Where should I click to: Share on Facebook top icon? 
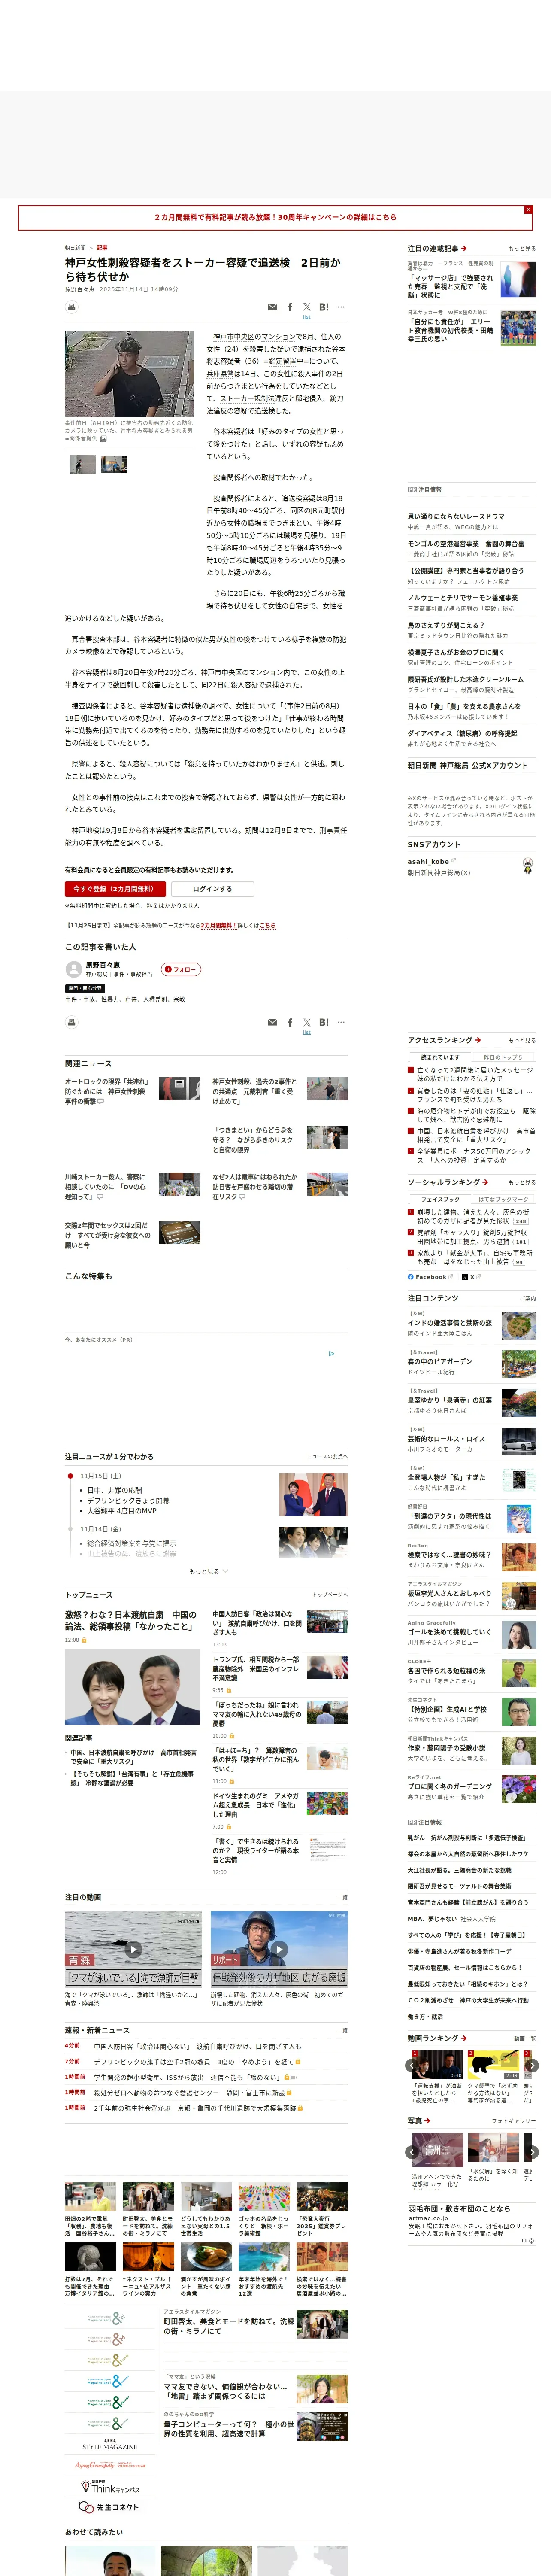pyautogui.click(x=290, y=307)
